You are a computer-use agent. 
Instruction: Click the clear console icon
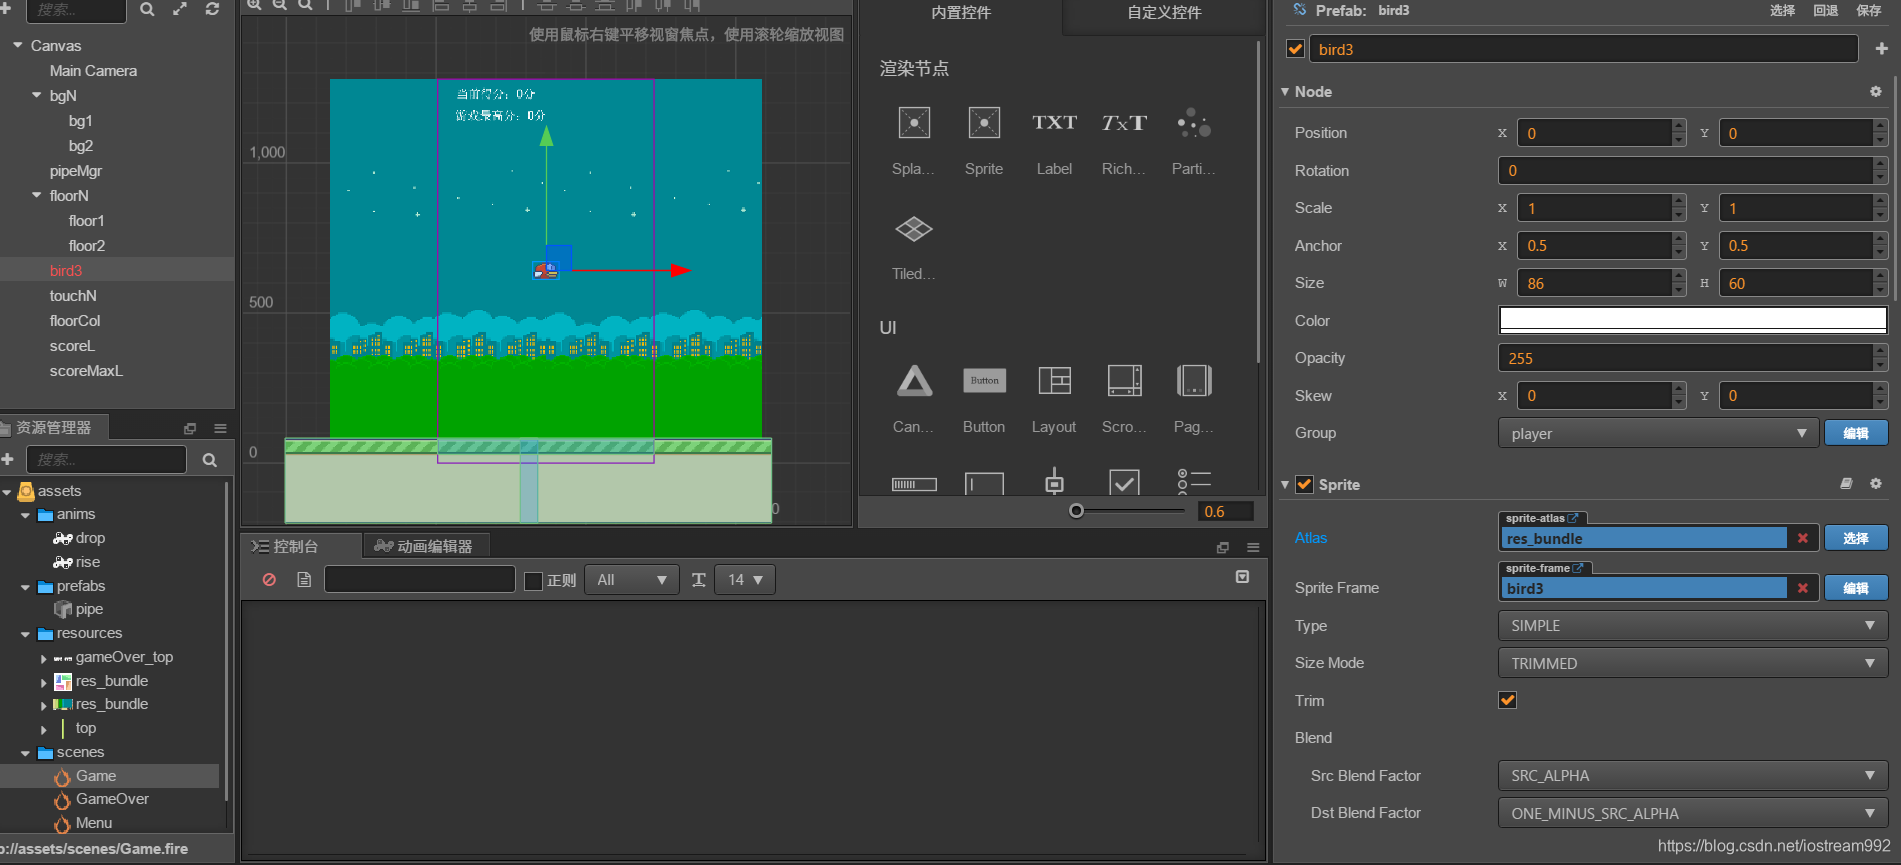269,580
